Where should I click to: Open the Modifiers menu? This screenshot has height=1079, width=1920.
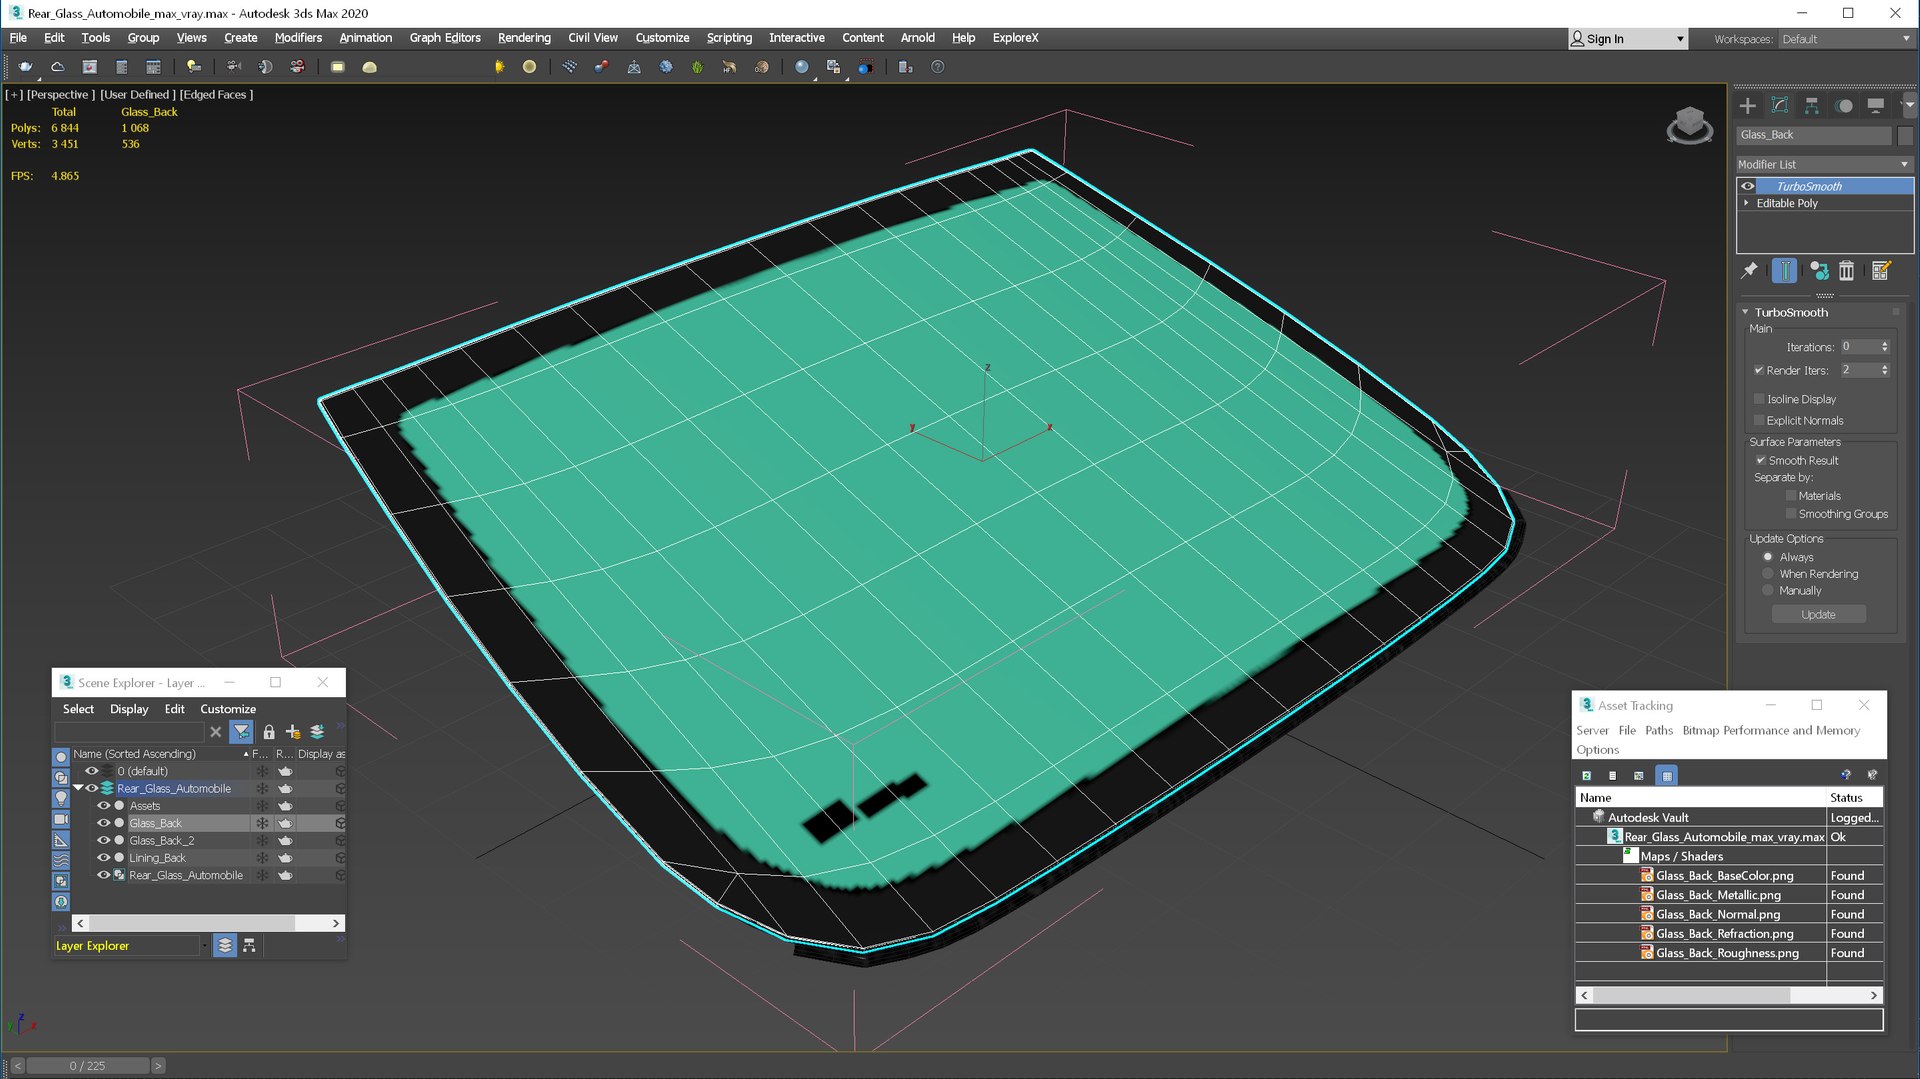(298, 38)
